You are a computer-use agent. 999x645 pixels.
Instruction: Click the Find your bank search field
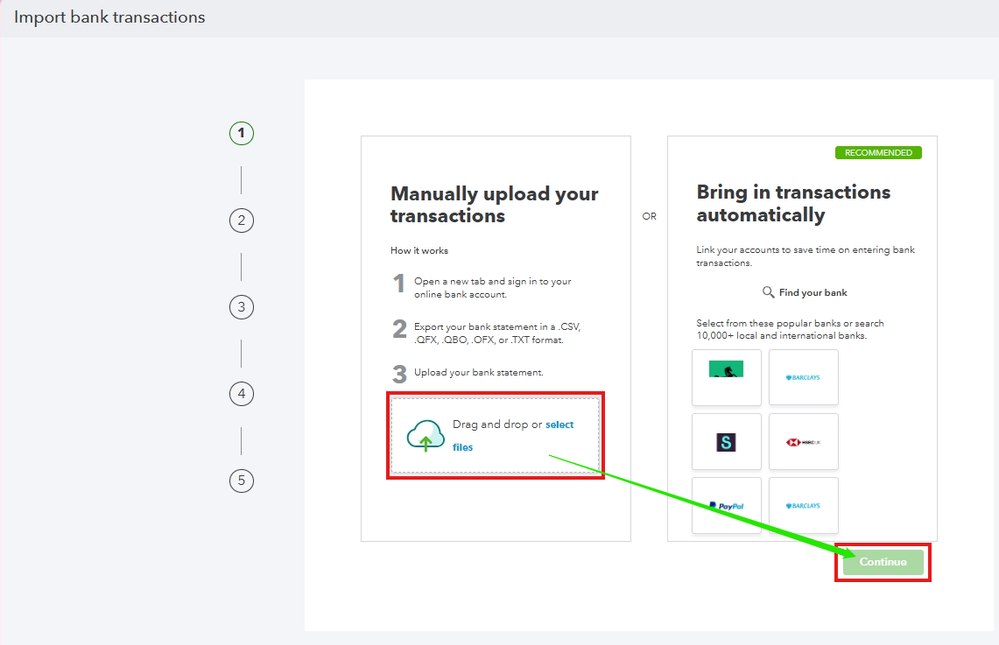(x=804, y=293)
